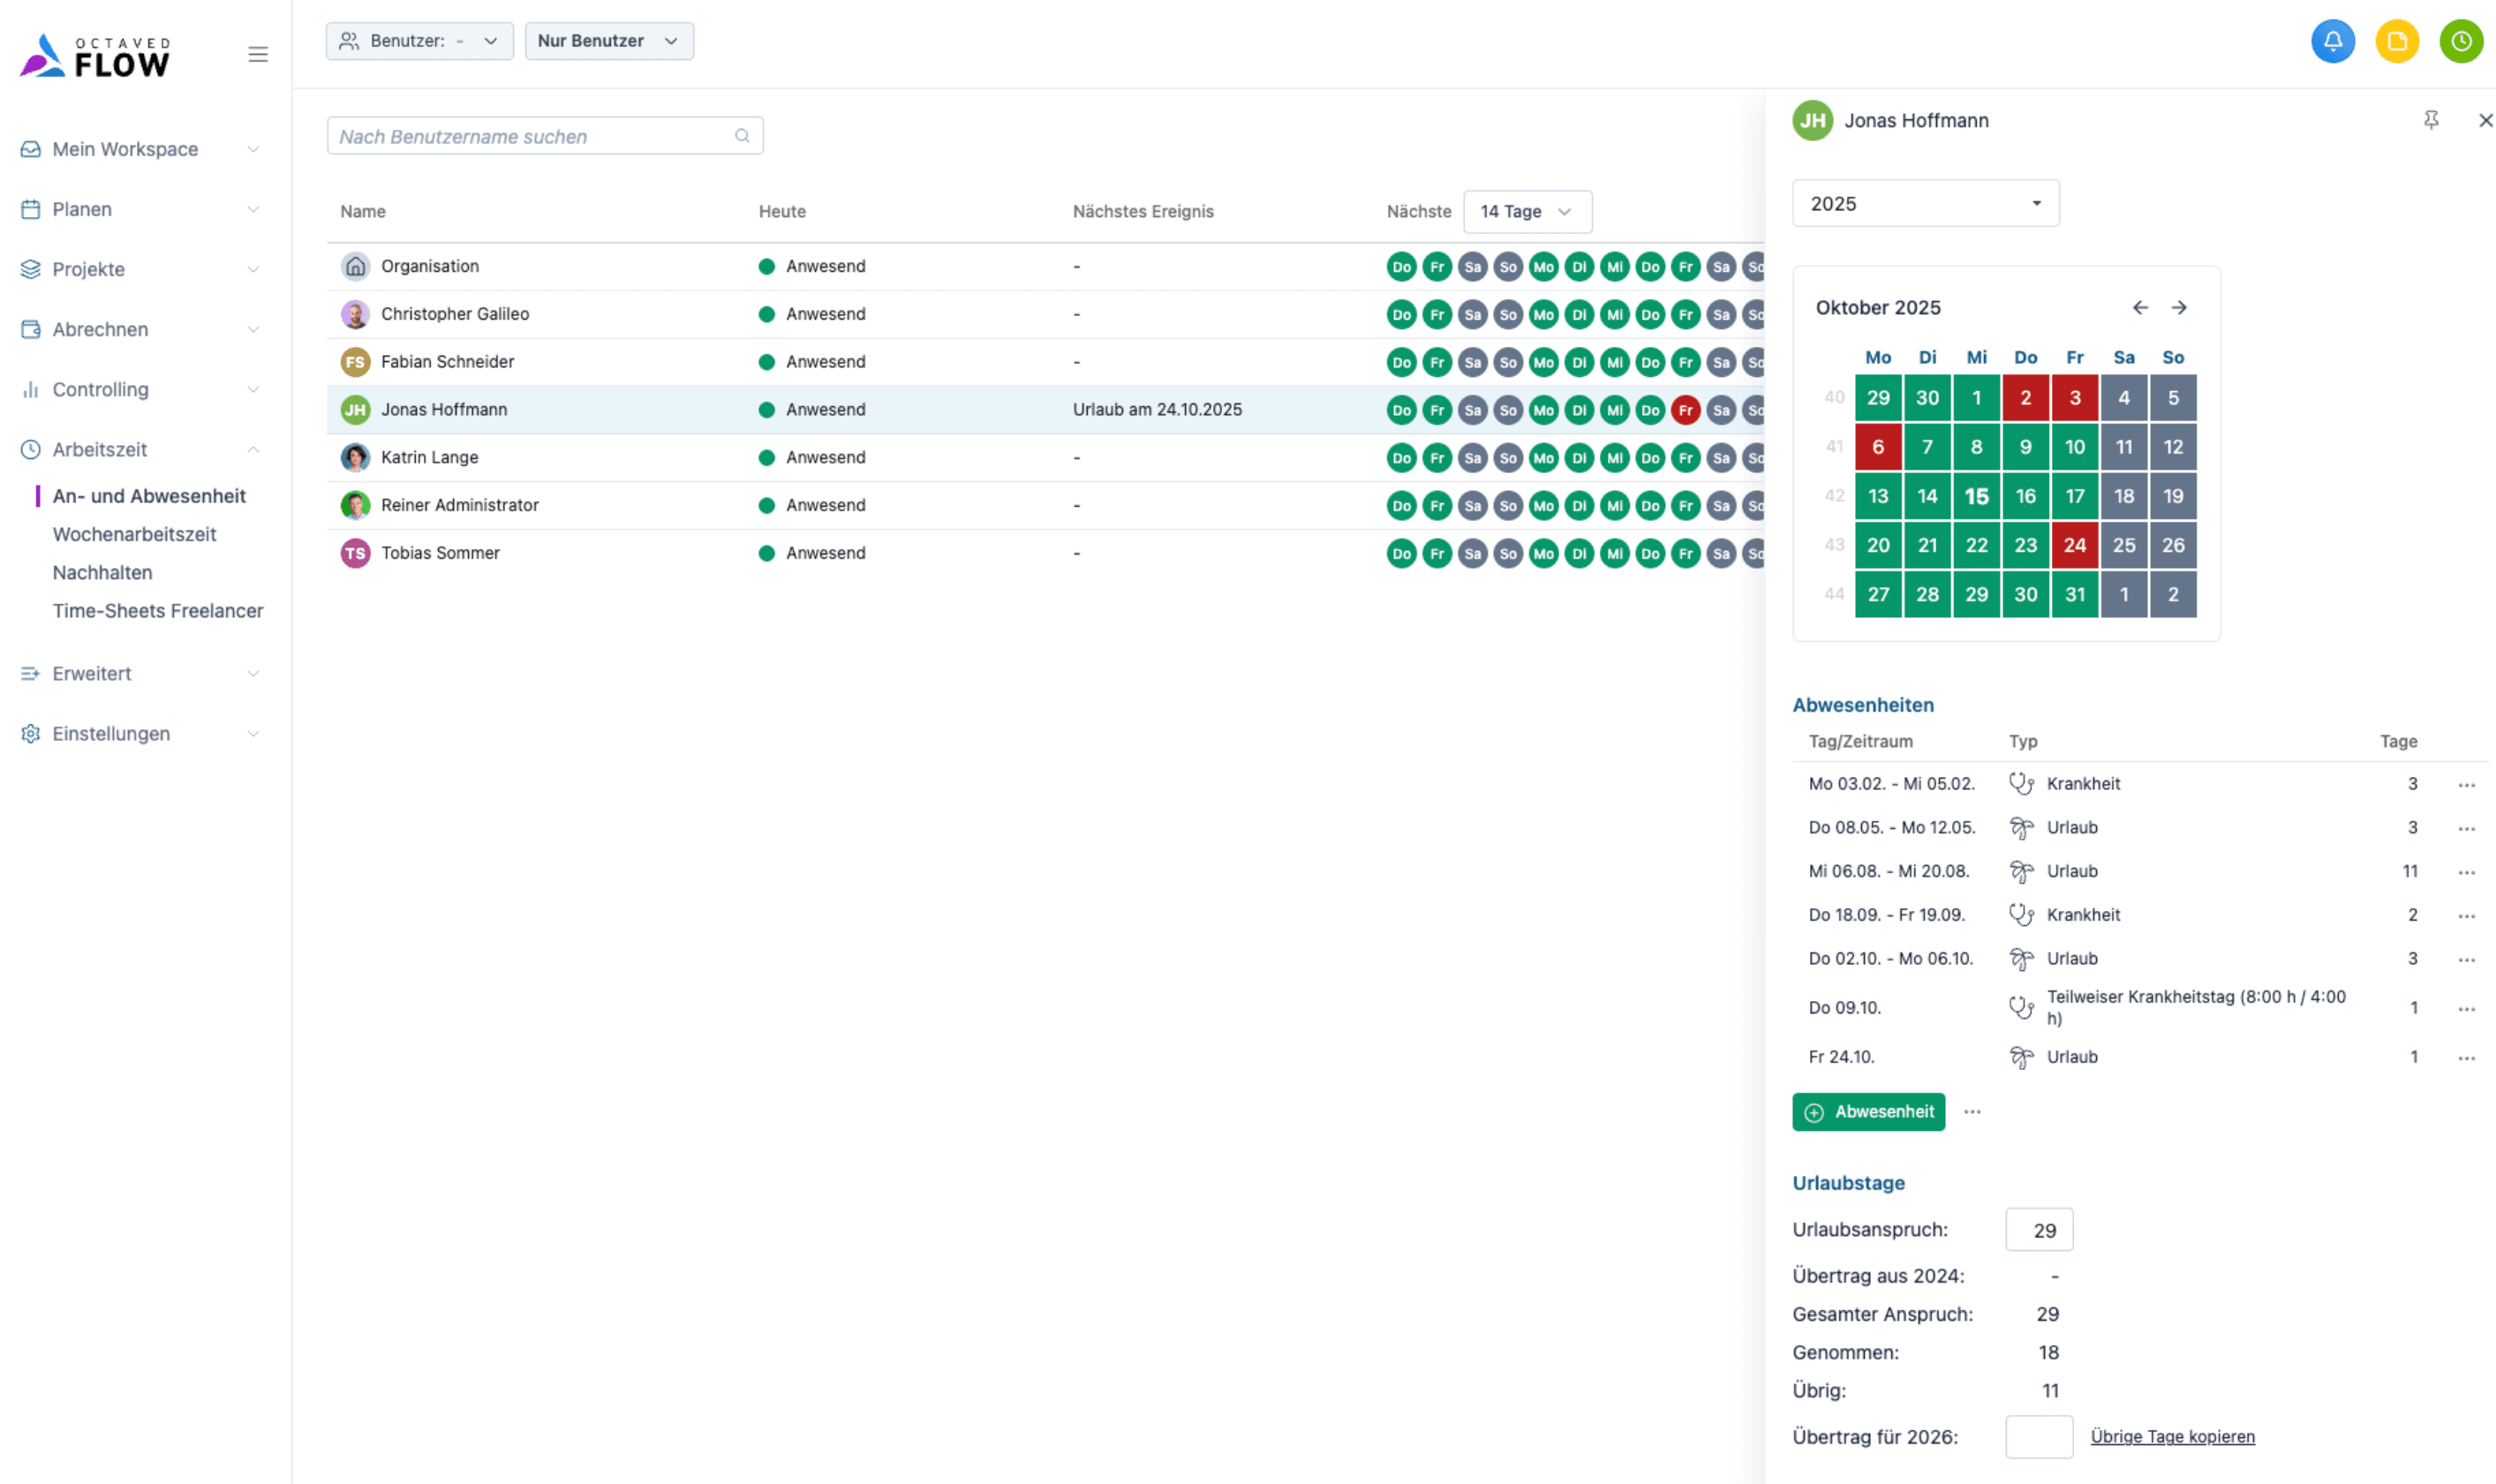Click the blue notification bell icon
2496x1484 pixels.
(2332, 41)
